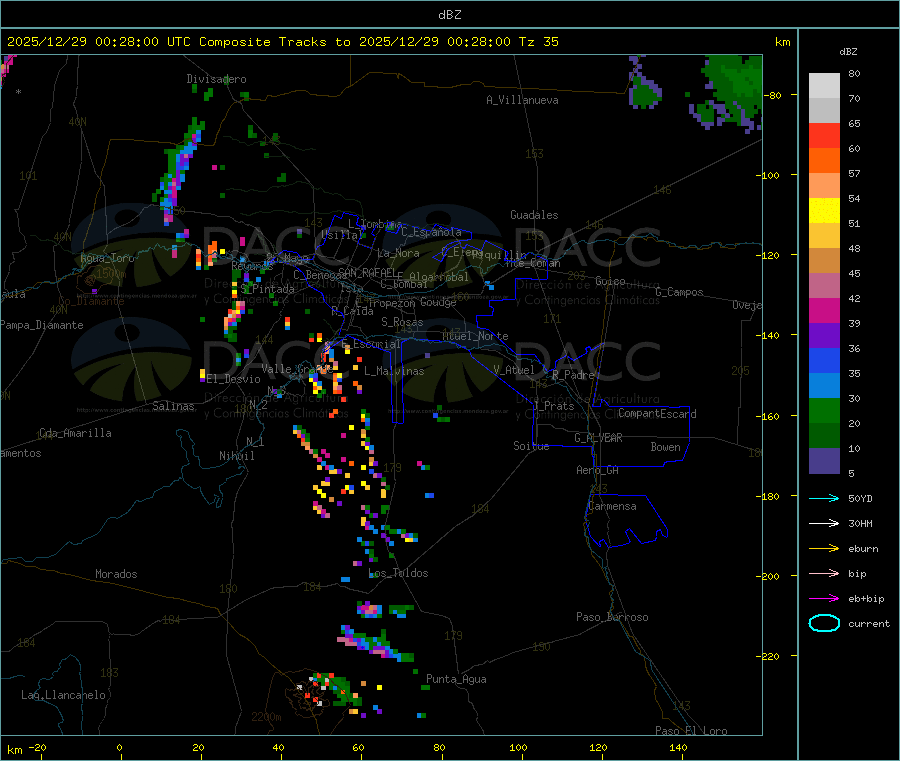Click the G_ALVEAR city label
The image size is (900, 761).
pos(598,438)
